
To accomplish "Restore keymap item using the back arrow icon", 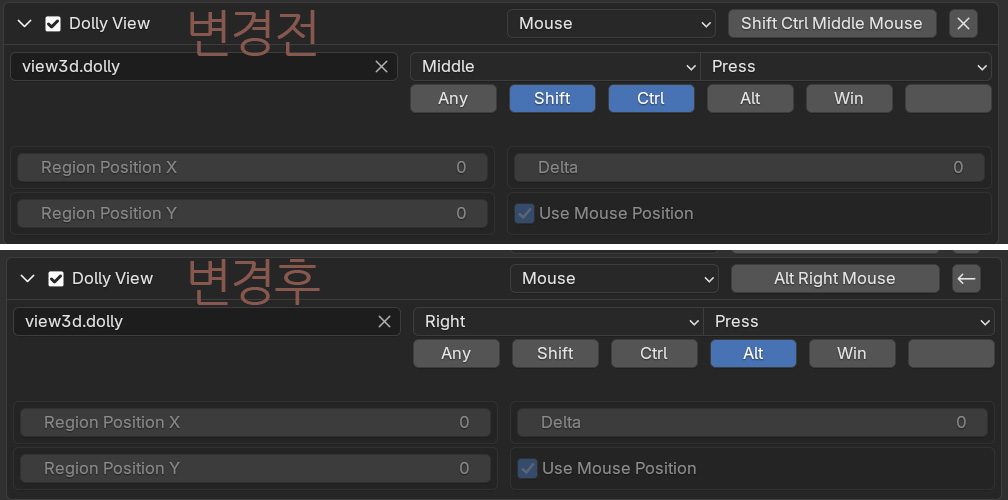I will [x=966, y=279].
